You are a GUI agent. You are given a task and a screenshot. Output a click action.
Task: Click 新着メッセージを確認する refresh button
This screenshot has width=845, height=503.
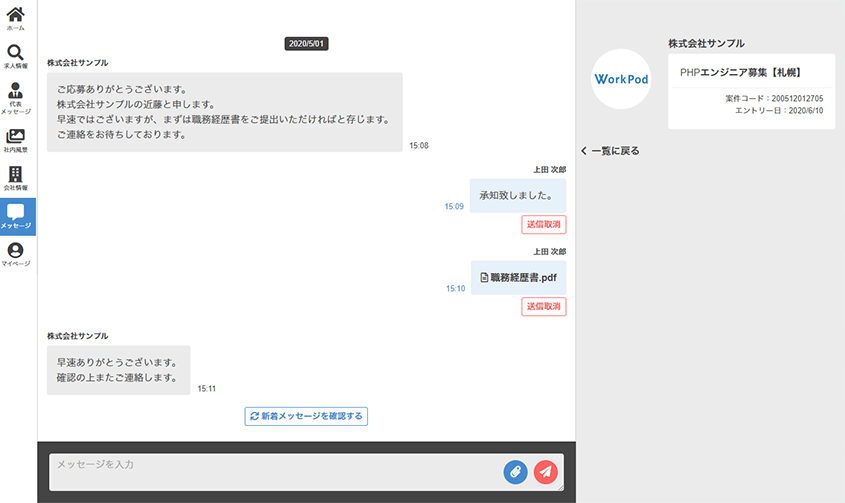[306, 416]
